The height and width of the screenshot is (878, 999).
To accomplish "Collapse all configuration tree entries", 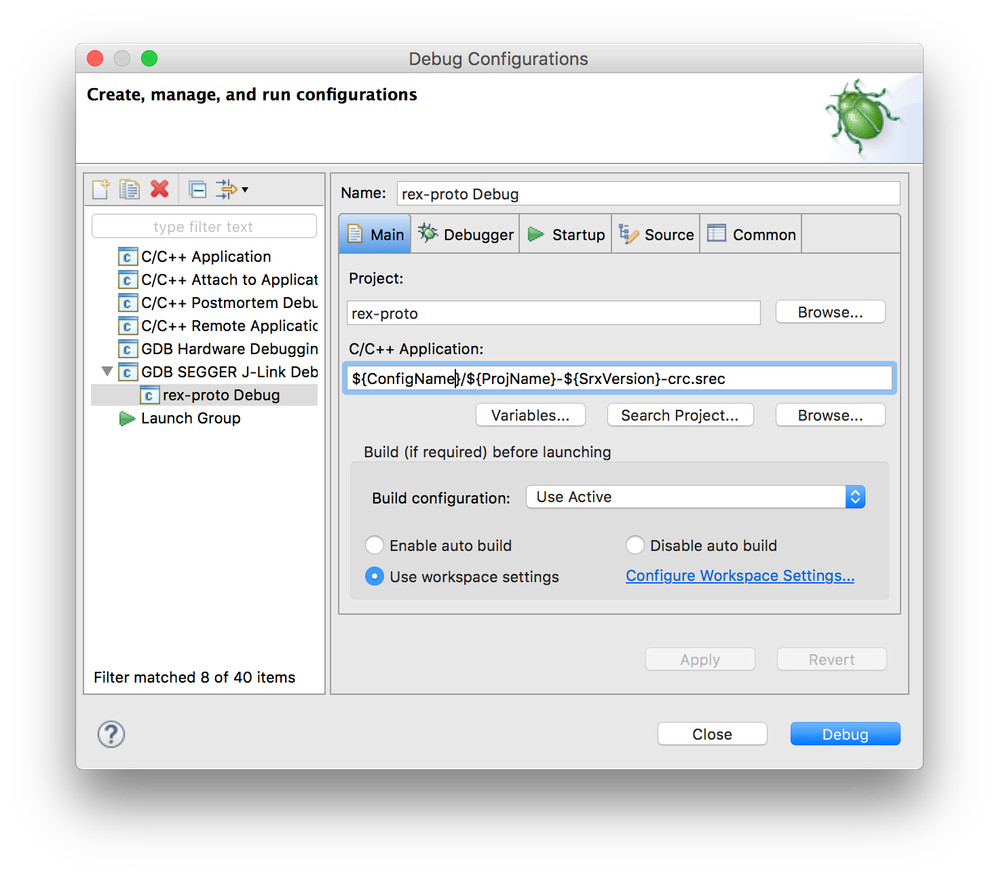I will click(196, 189).
